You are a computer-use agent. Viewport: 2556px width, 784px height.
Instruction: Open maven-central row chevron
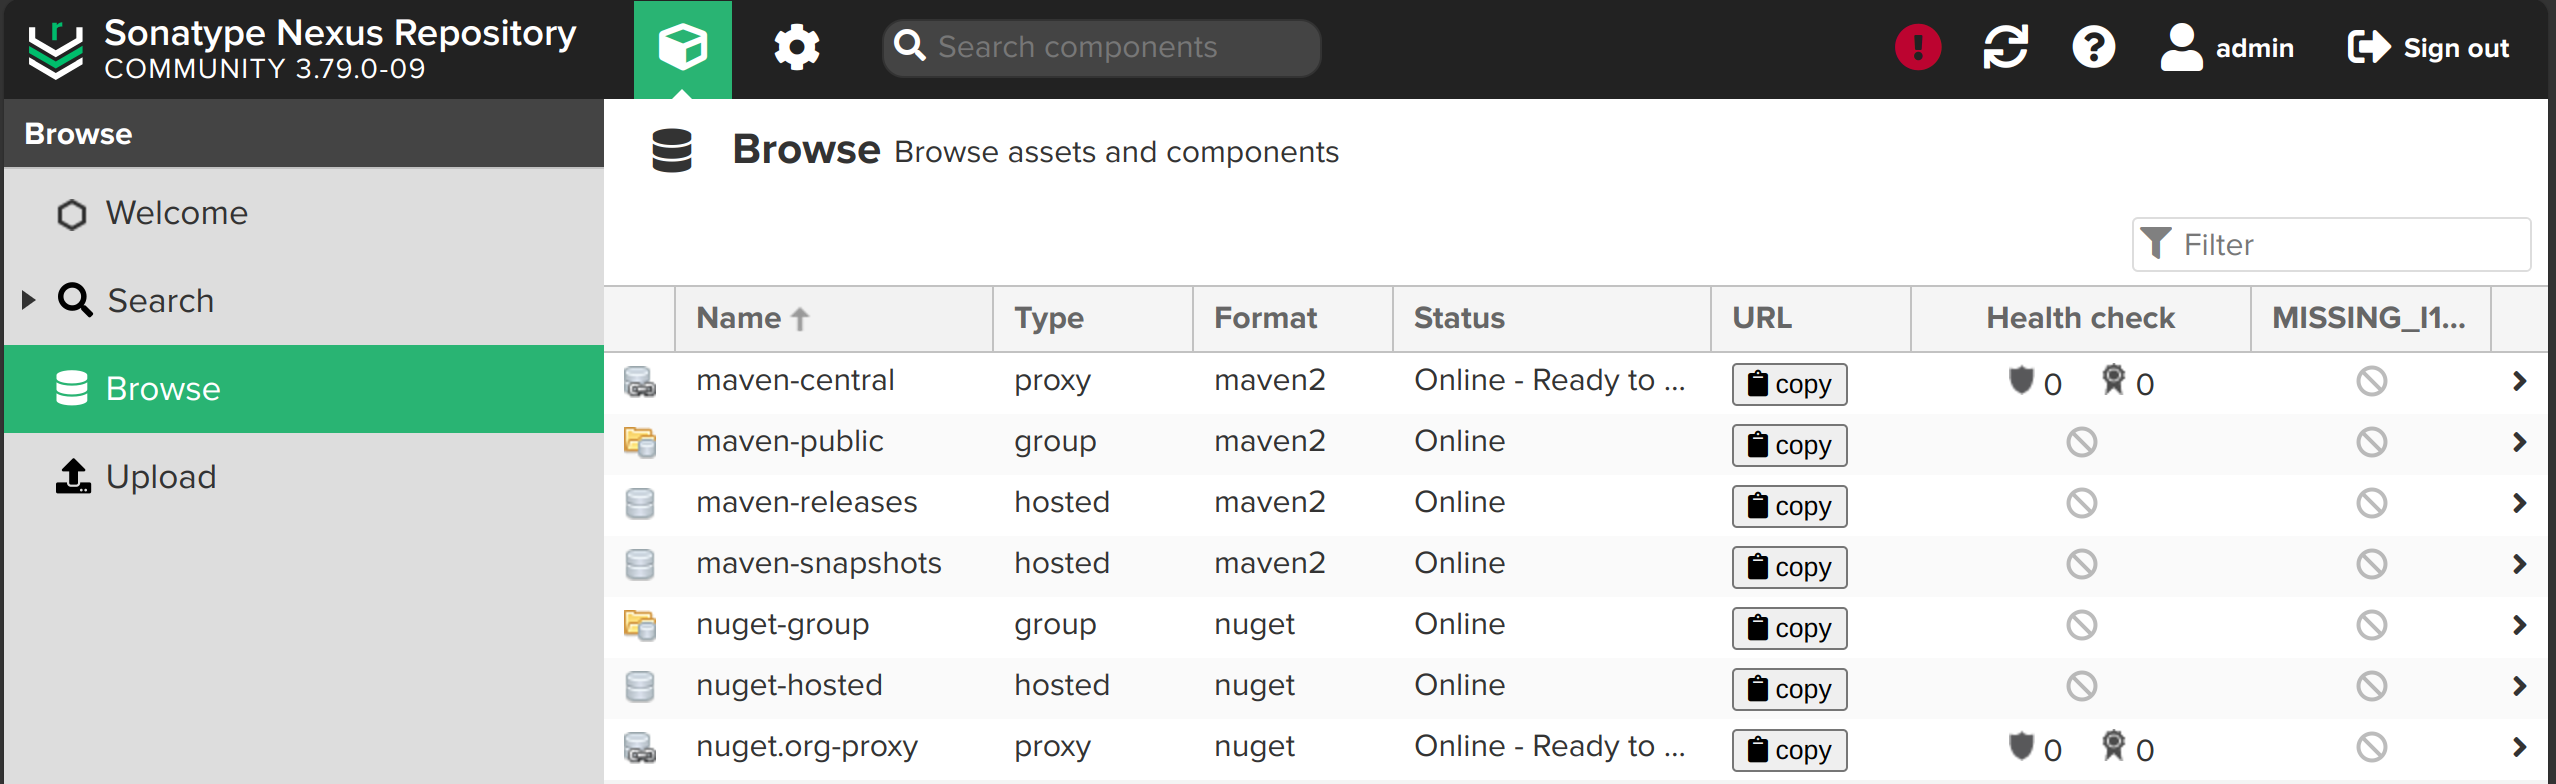tap(2519, 381)
